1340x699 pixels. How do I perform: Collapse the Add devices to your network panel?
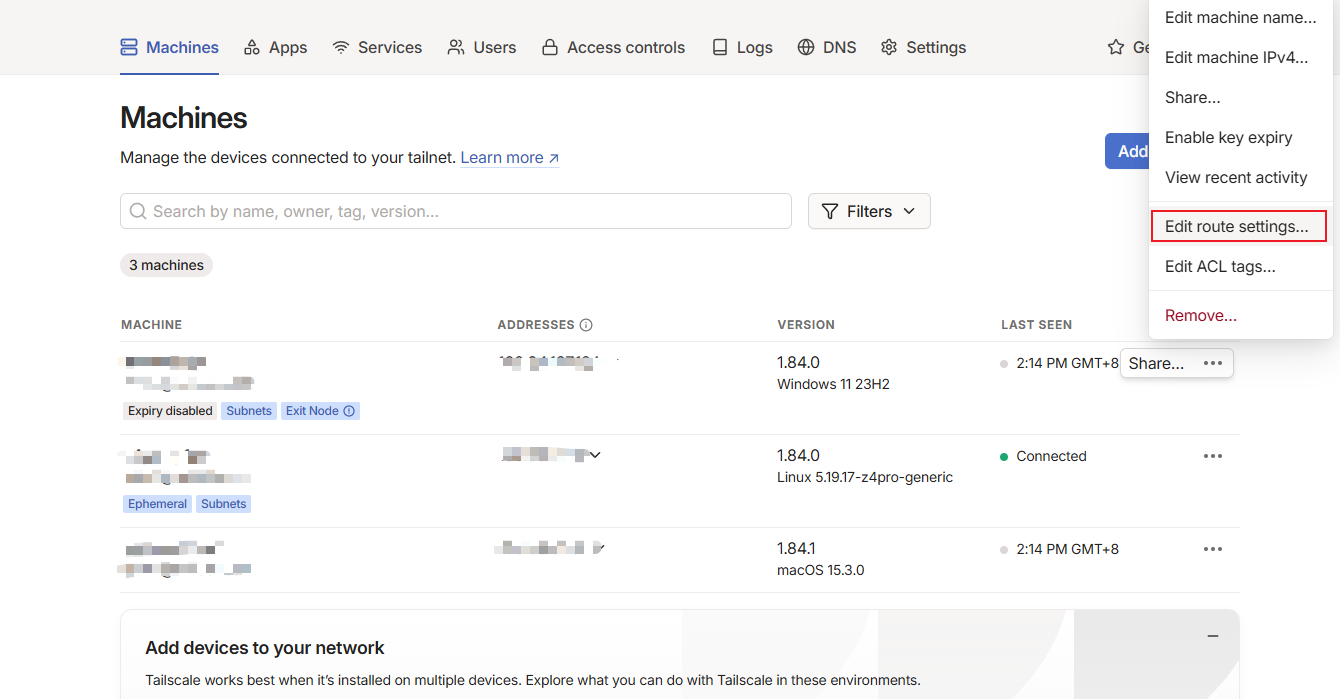tap(1213, 636)
